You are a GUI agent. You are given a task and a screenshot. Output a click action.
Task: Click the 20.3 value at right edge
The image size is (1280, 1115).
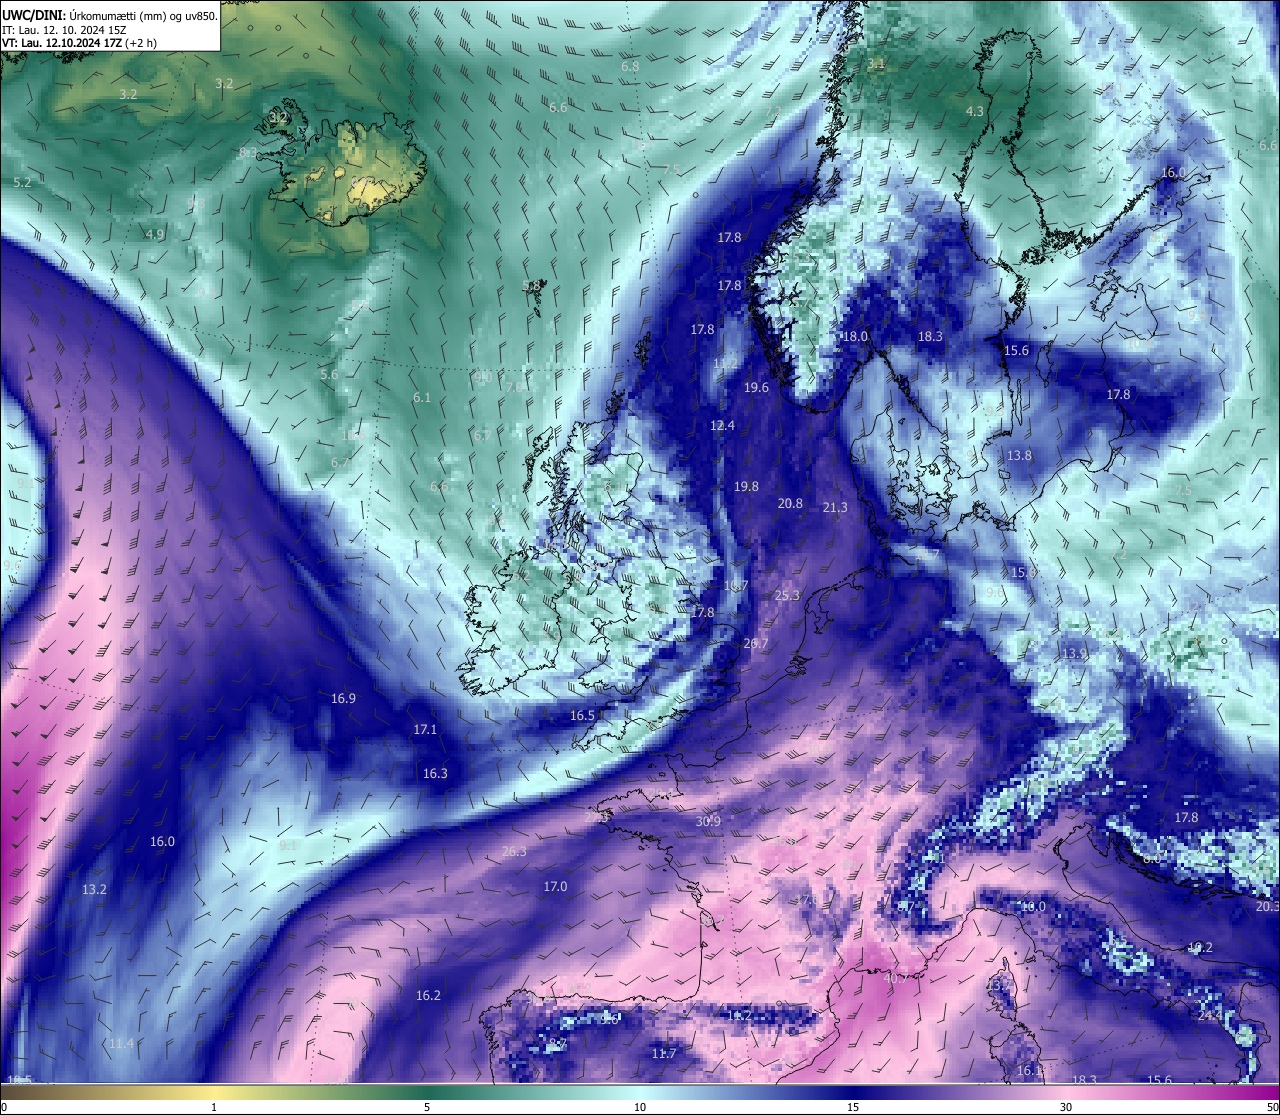point(1267,906)
